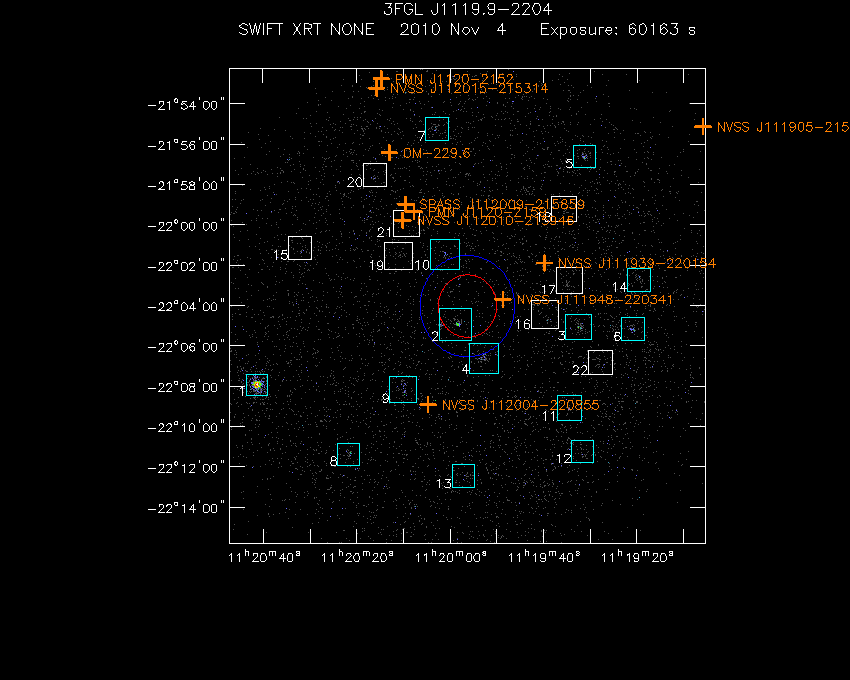Click declination label -22°08'00"
The image size is (850, 680).
coord(185,387)
